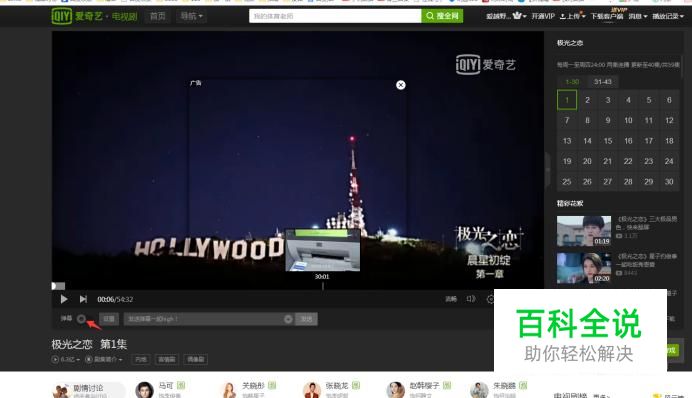692x398 pixels.
Task: Click the search field in the header
Action: 335,16
